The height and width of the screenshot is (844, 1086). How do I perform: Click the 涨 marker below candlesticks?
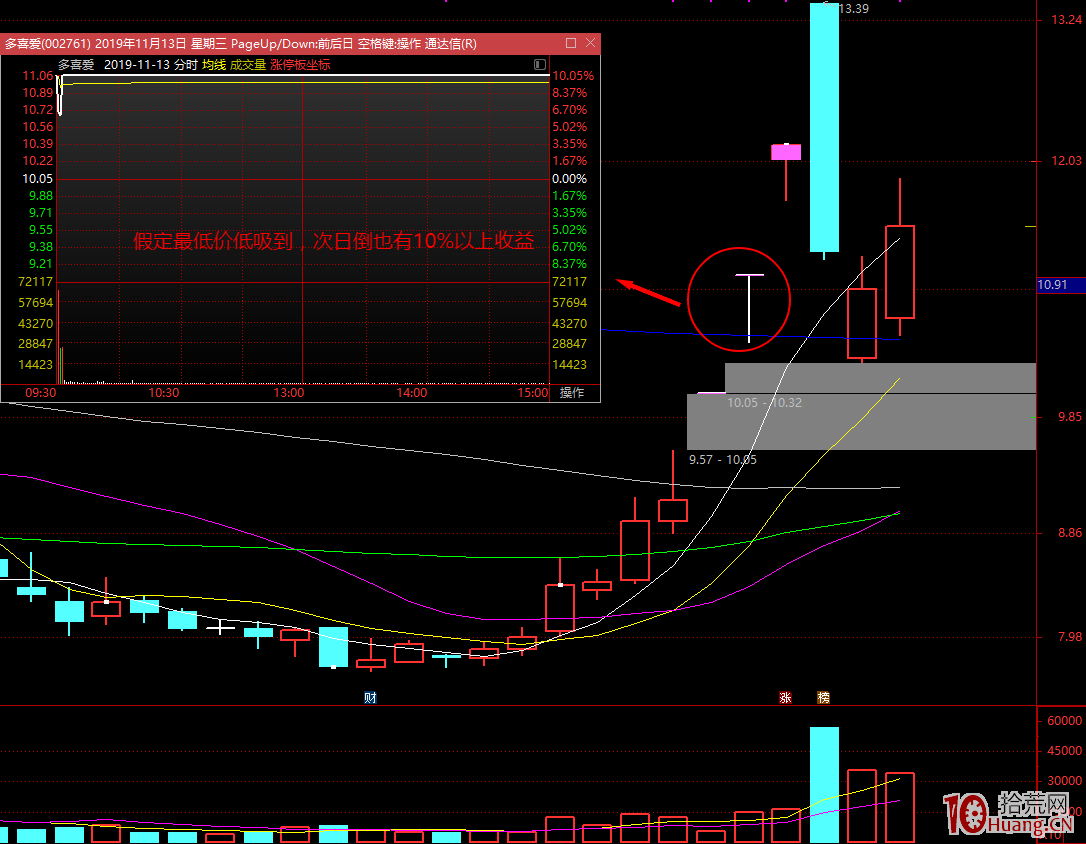pyautogui.click(x=785, y=697)
